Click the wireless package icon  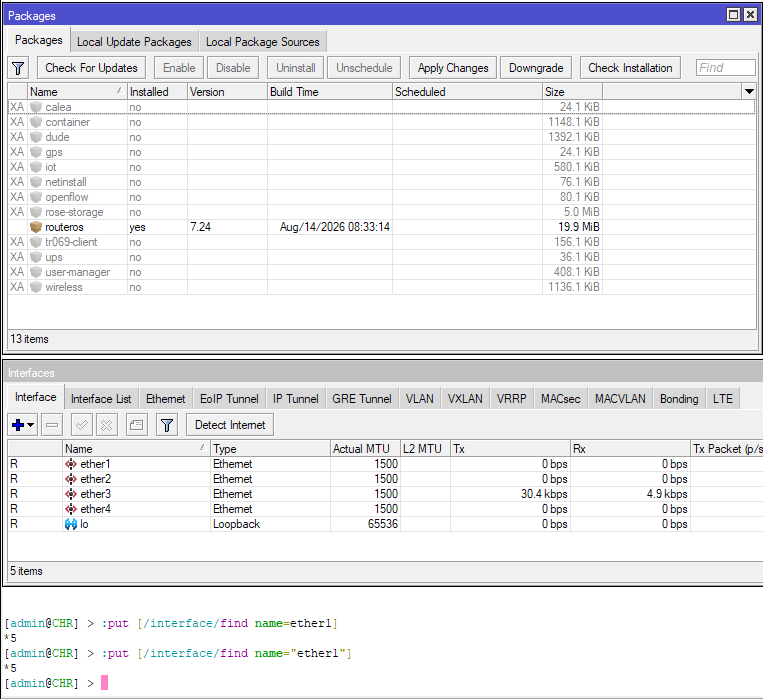tap(36, 287)
